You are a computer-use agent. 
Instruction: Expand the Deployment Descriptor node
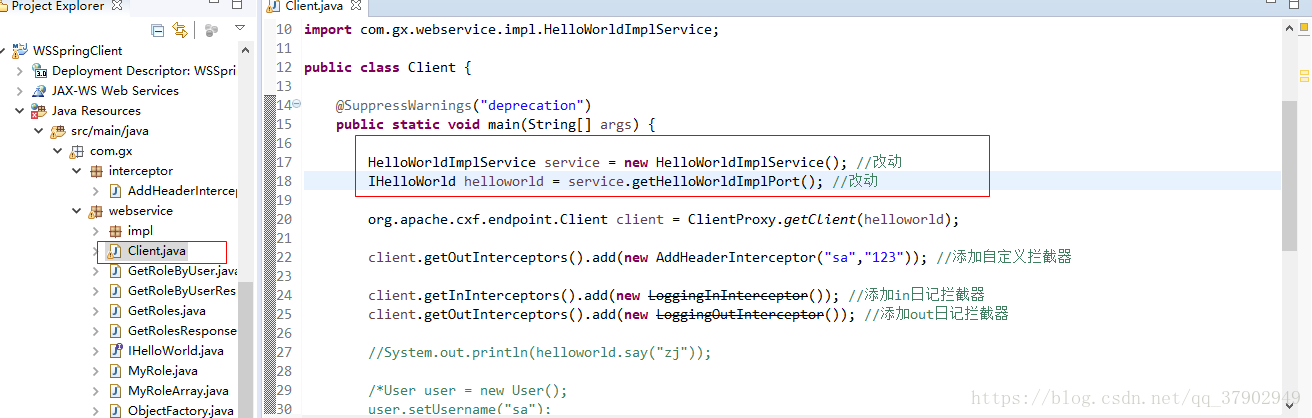point(20,71)
